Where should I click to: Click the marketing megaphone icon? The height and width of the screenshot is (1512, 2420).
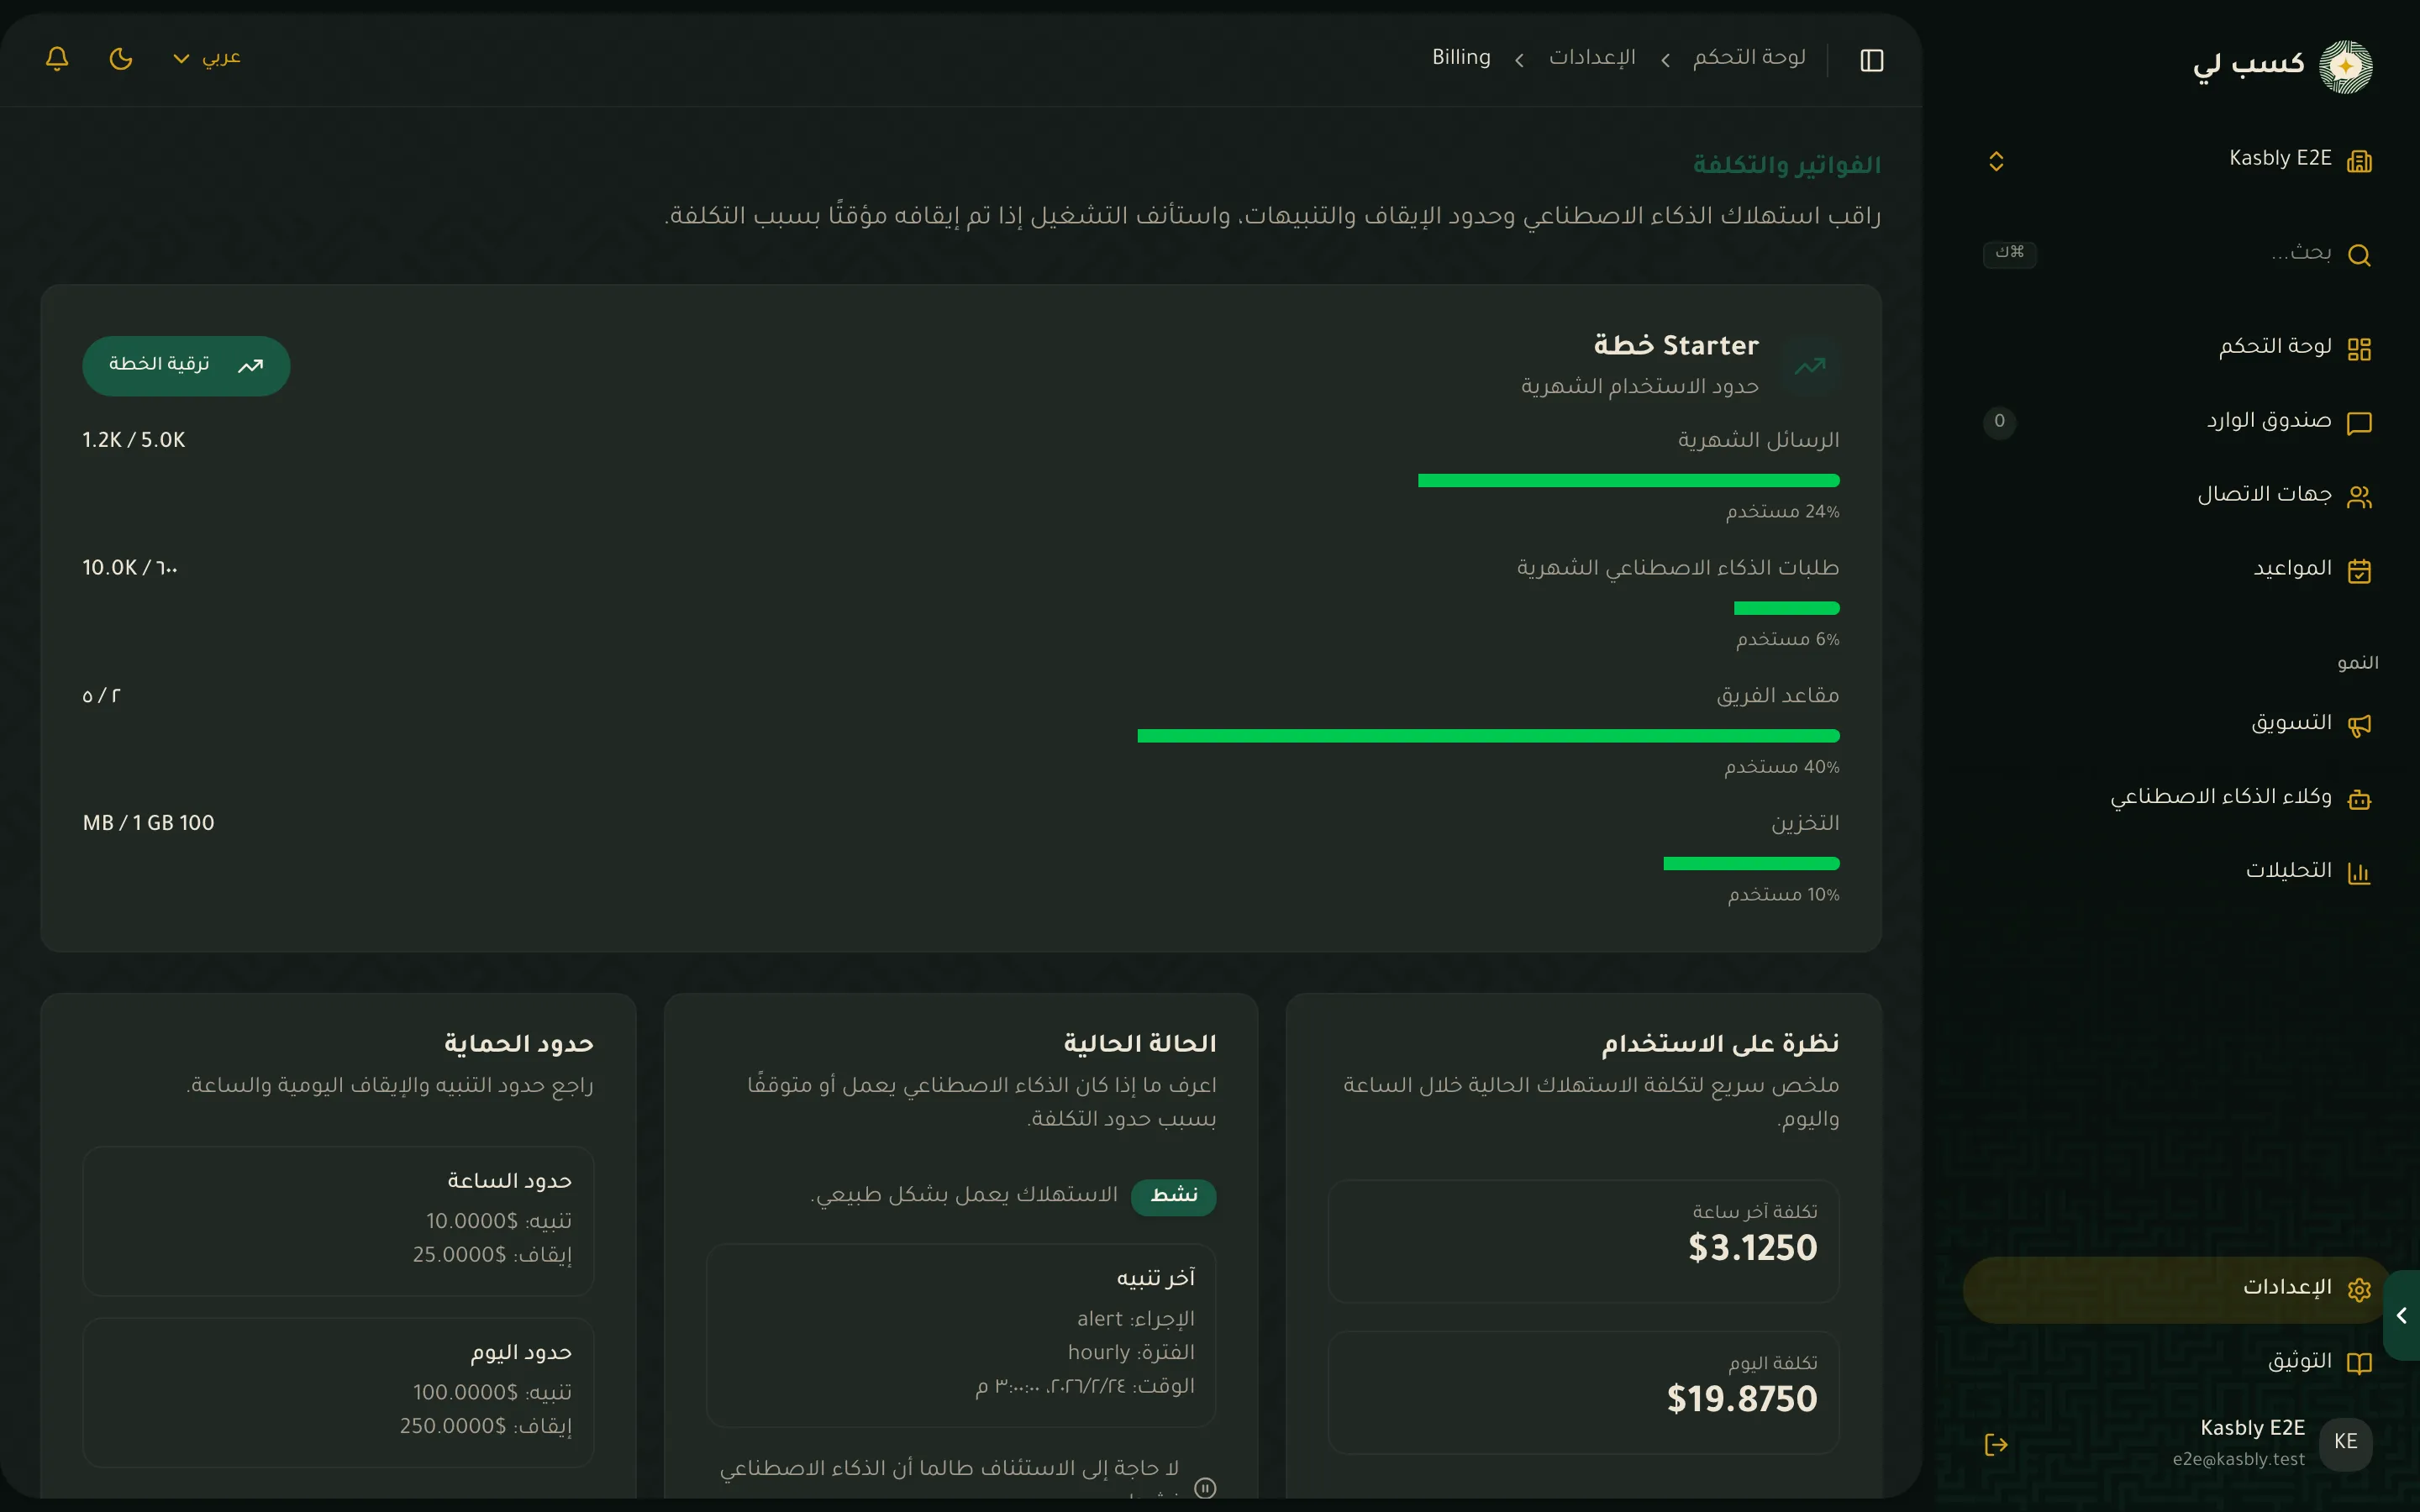point(2359,725)
